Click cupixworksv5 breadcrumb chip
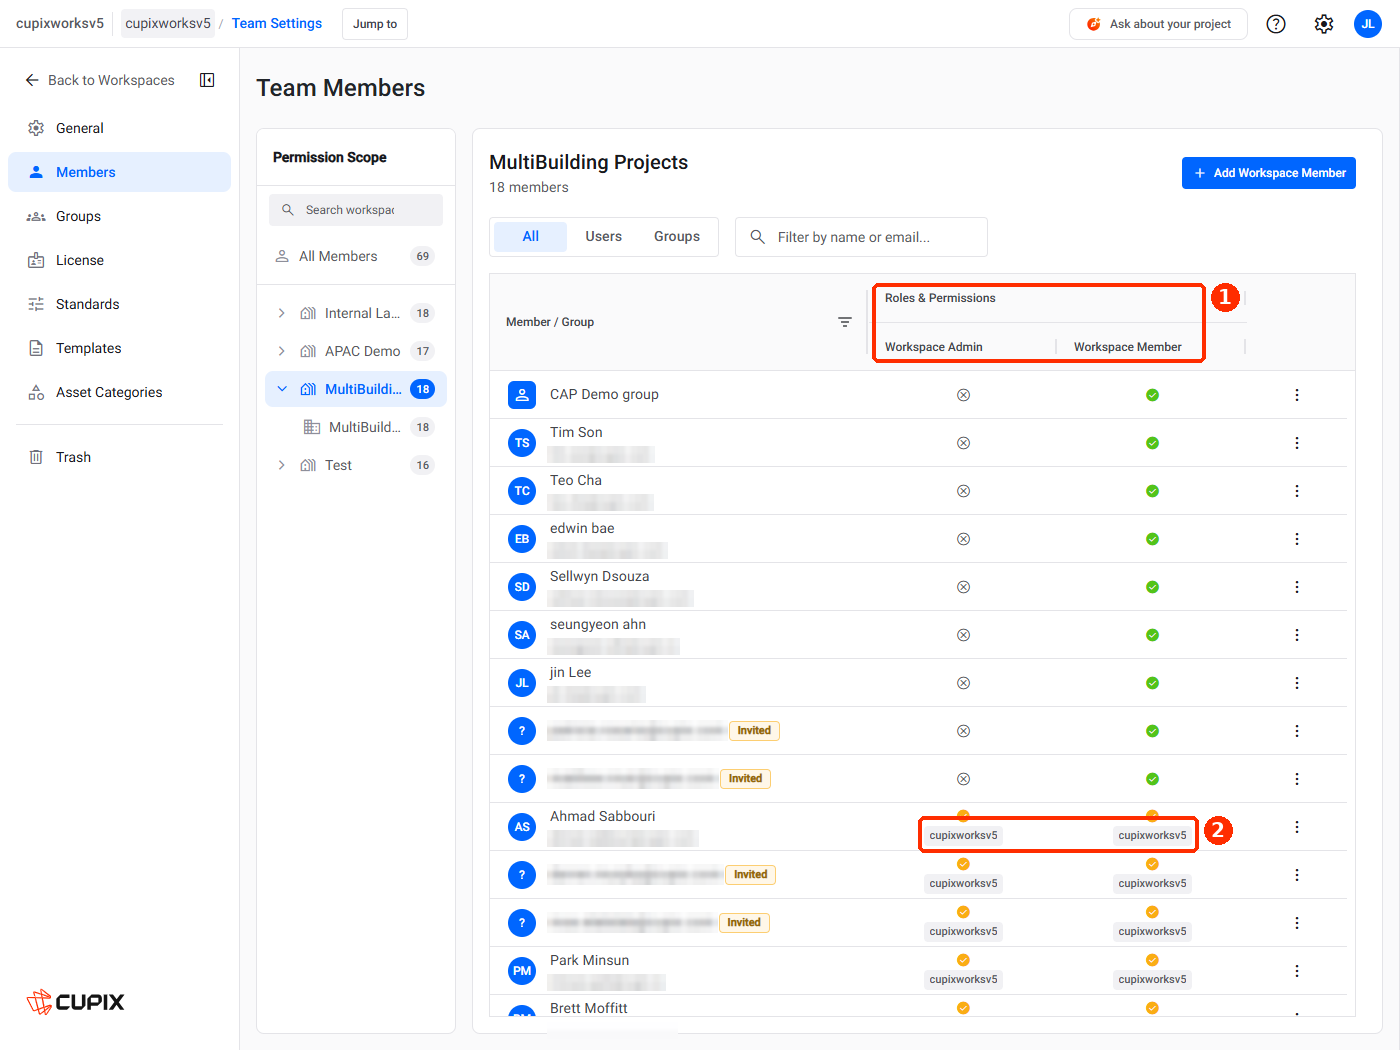Viewport: 1400px width, 1050px height. (168, 23)
